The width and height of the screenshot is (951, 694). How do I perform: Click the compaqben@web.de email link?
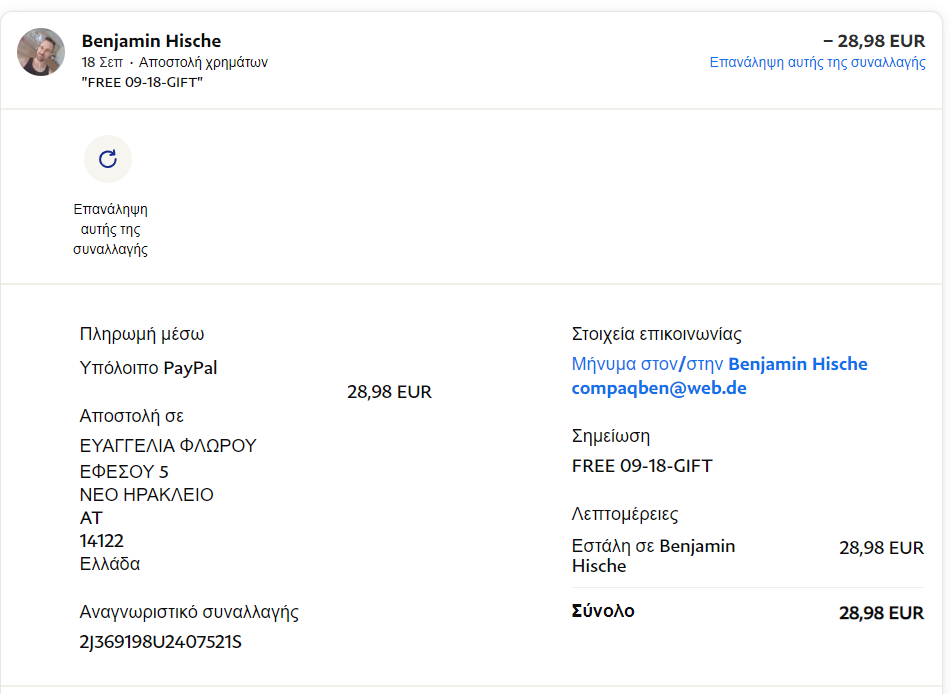659,388
